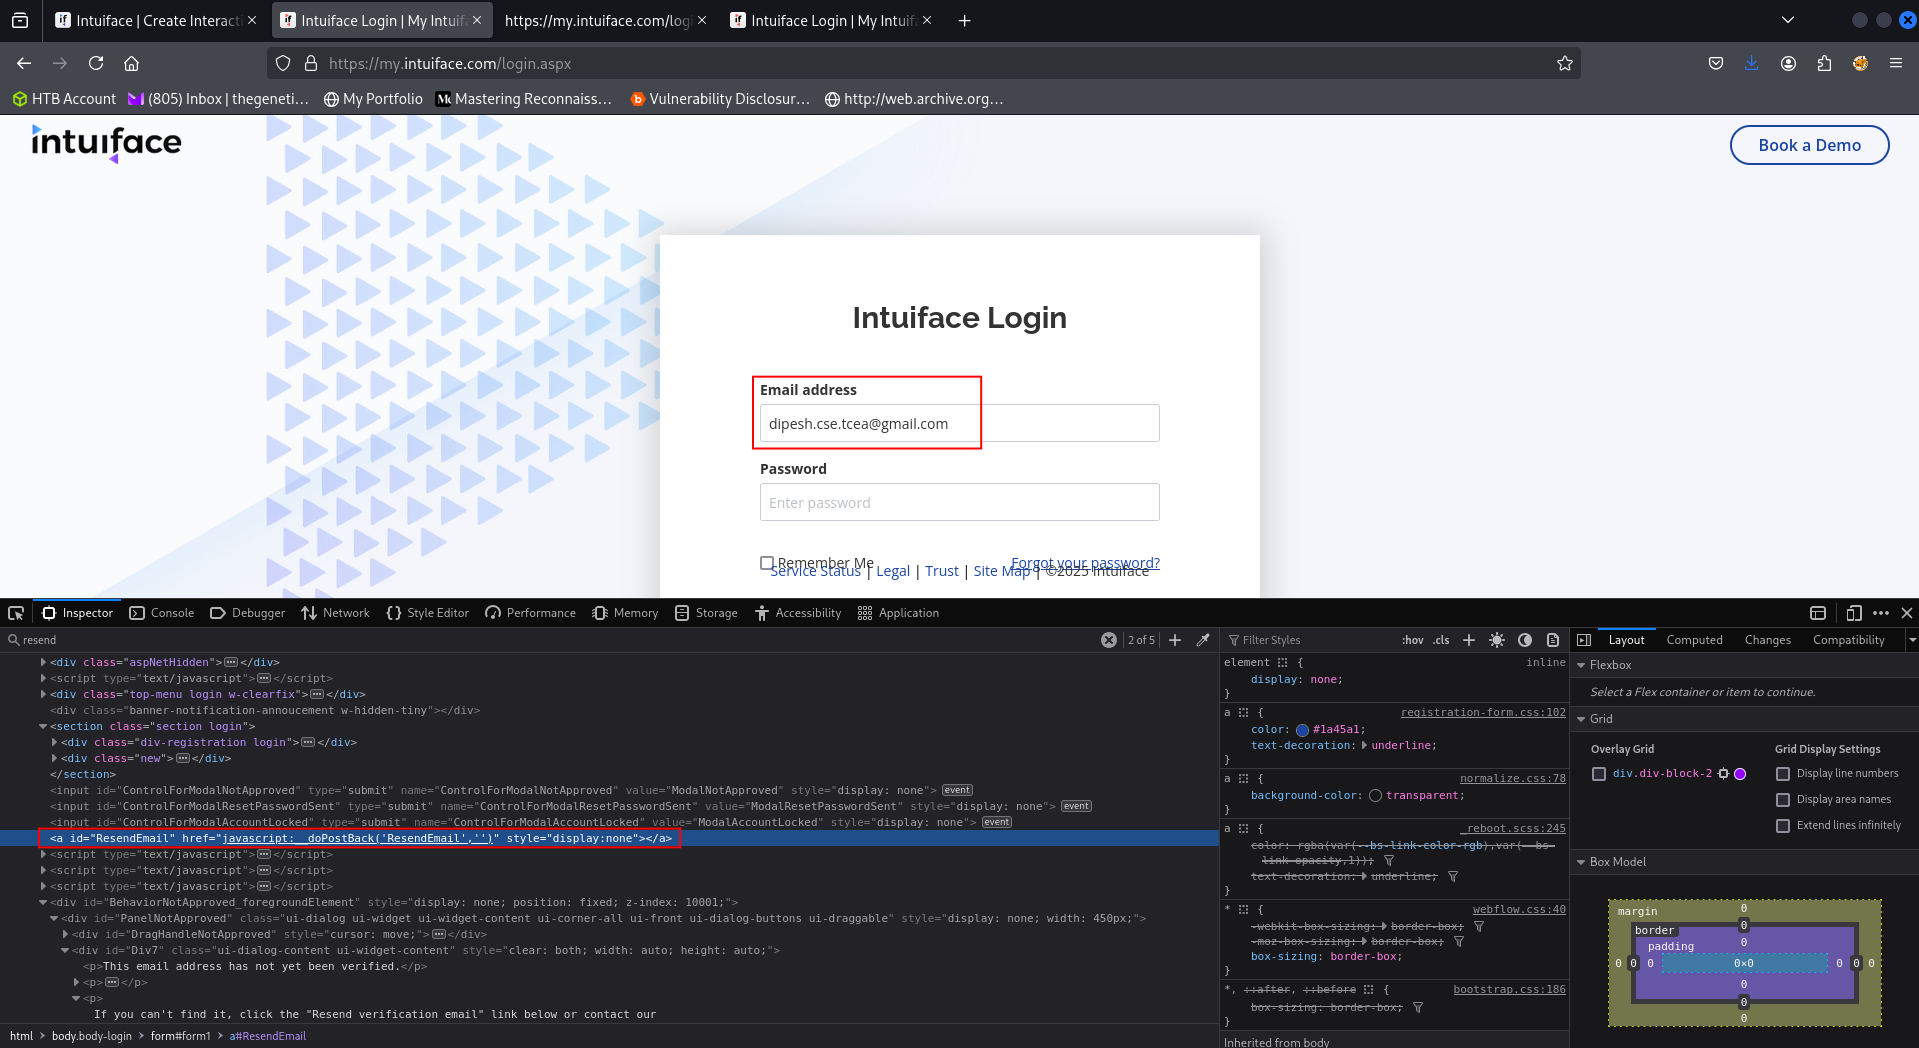The width and height of the screenshot is (1919, 1048).
Task: Open the Forgot your password link
Action: pos(1085,562)
